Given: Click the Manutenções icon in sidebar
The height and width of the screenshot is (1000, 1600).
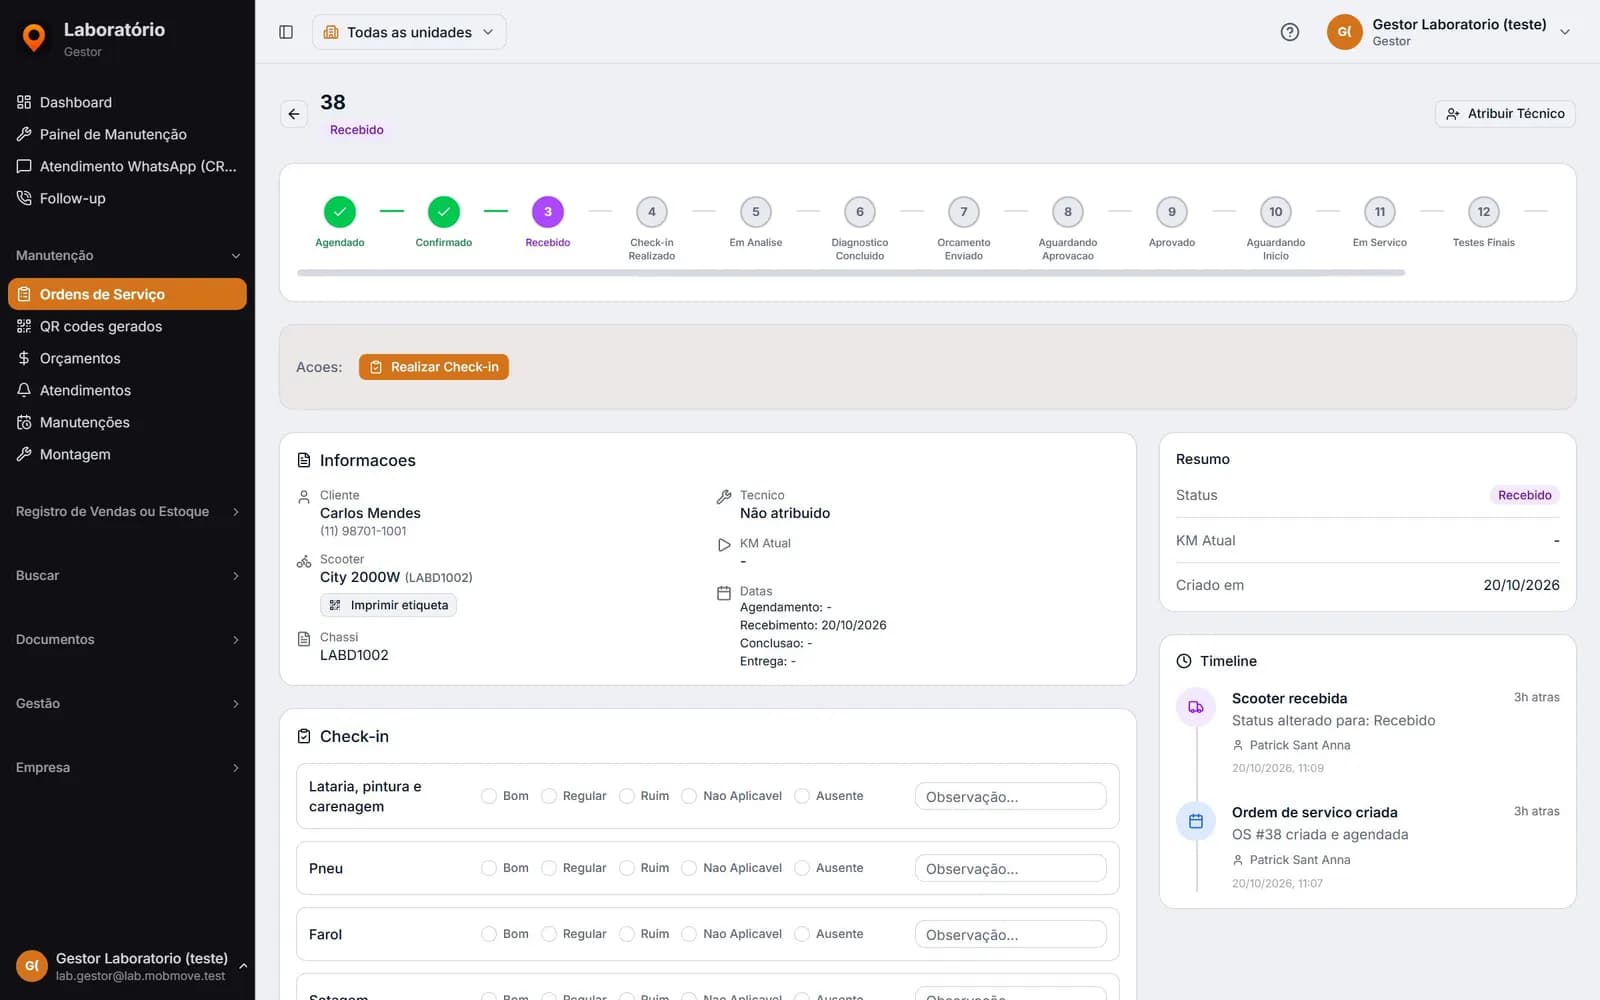Looking at the screenshot, I should [x=24, y=422].
